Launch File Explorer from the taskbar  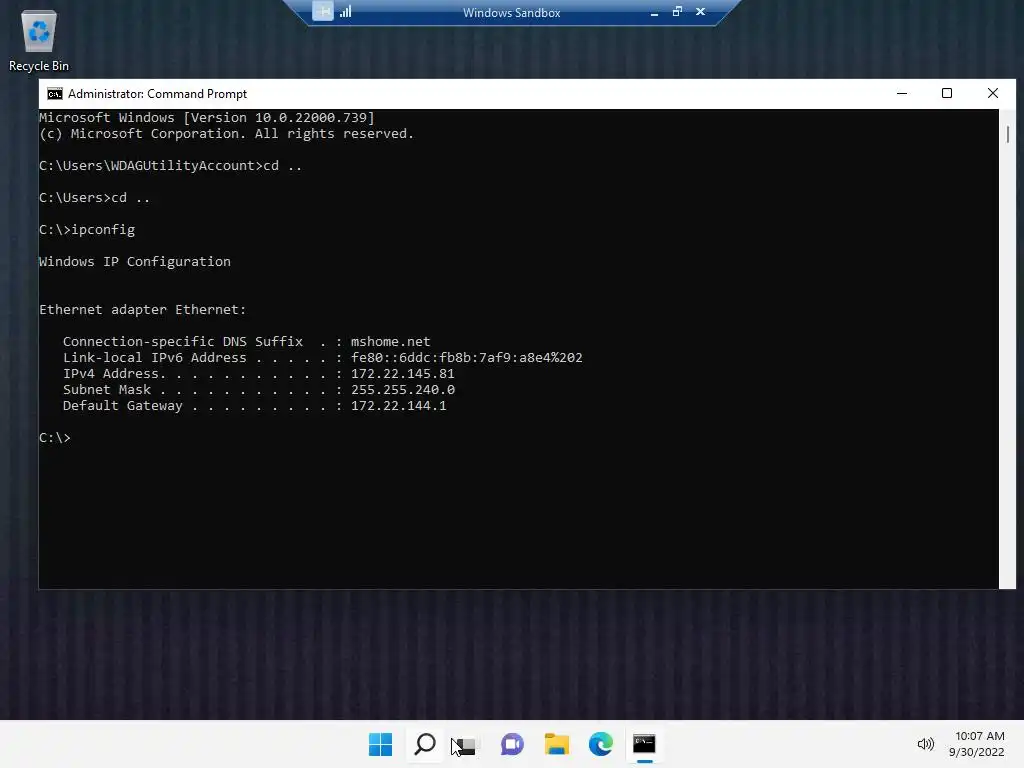click(556, 744)
